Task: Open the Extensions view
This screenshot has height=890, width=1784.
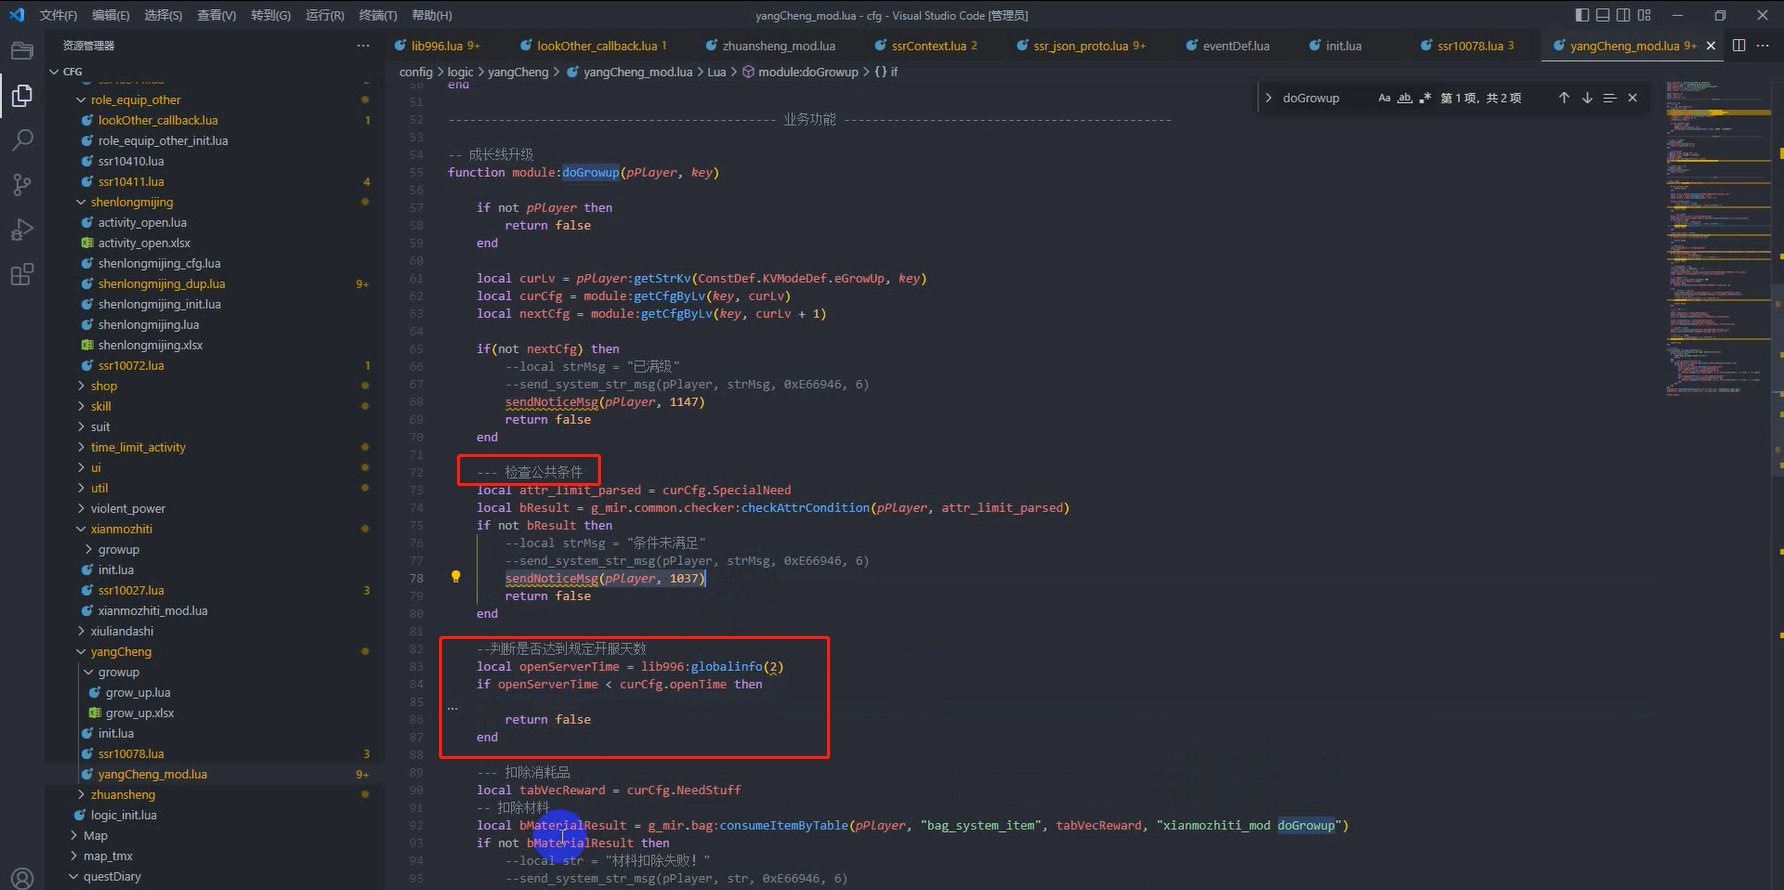Action: pos(22,275)
